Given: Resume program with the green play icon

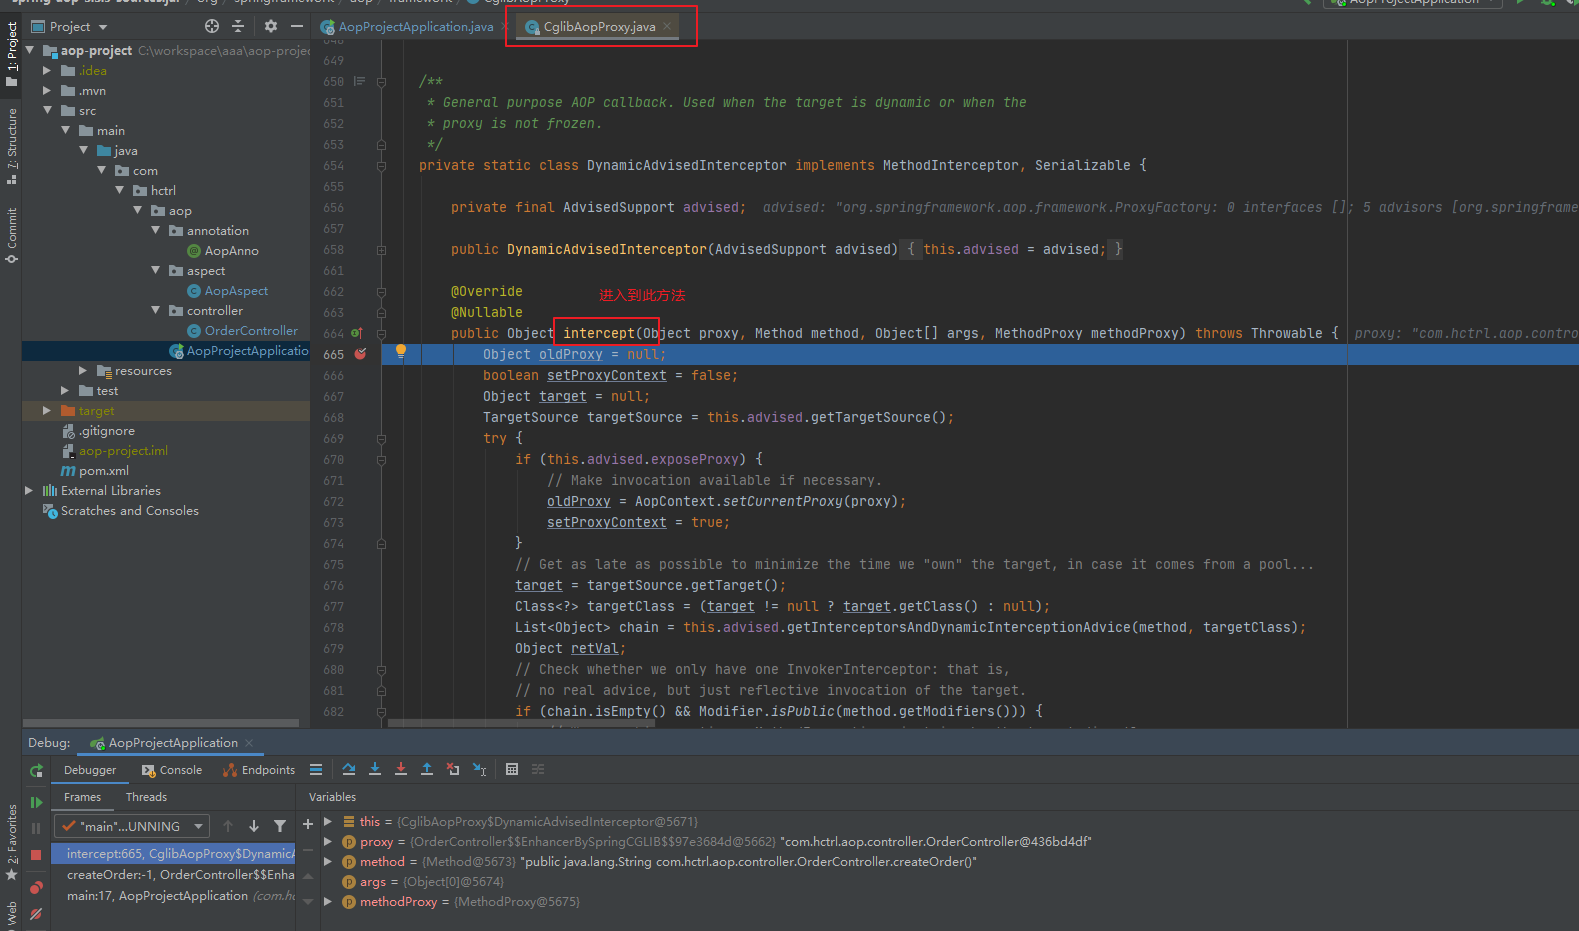Looking at the screenshot, I should [x=36, y=802].
